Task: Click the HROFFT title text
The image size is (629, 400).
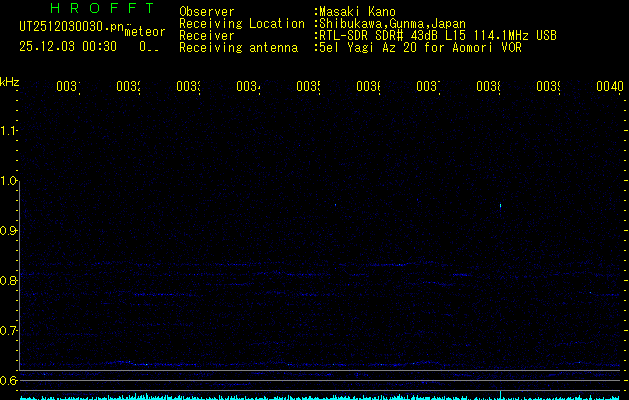Action: [102, 8]
